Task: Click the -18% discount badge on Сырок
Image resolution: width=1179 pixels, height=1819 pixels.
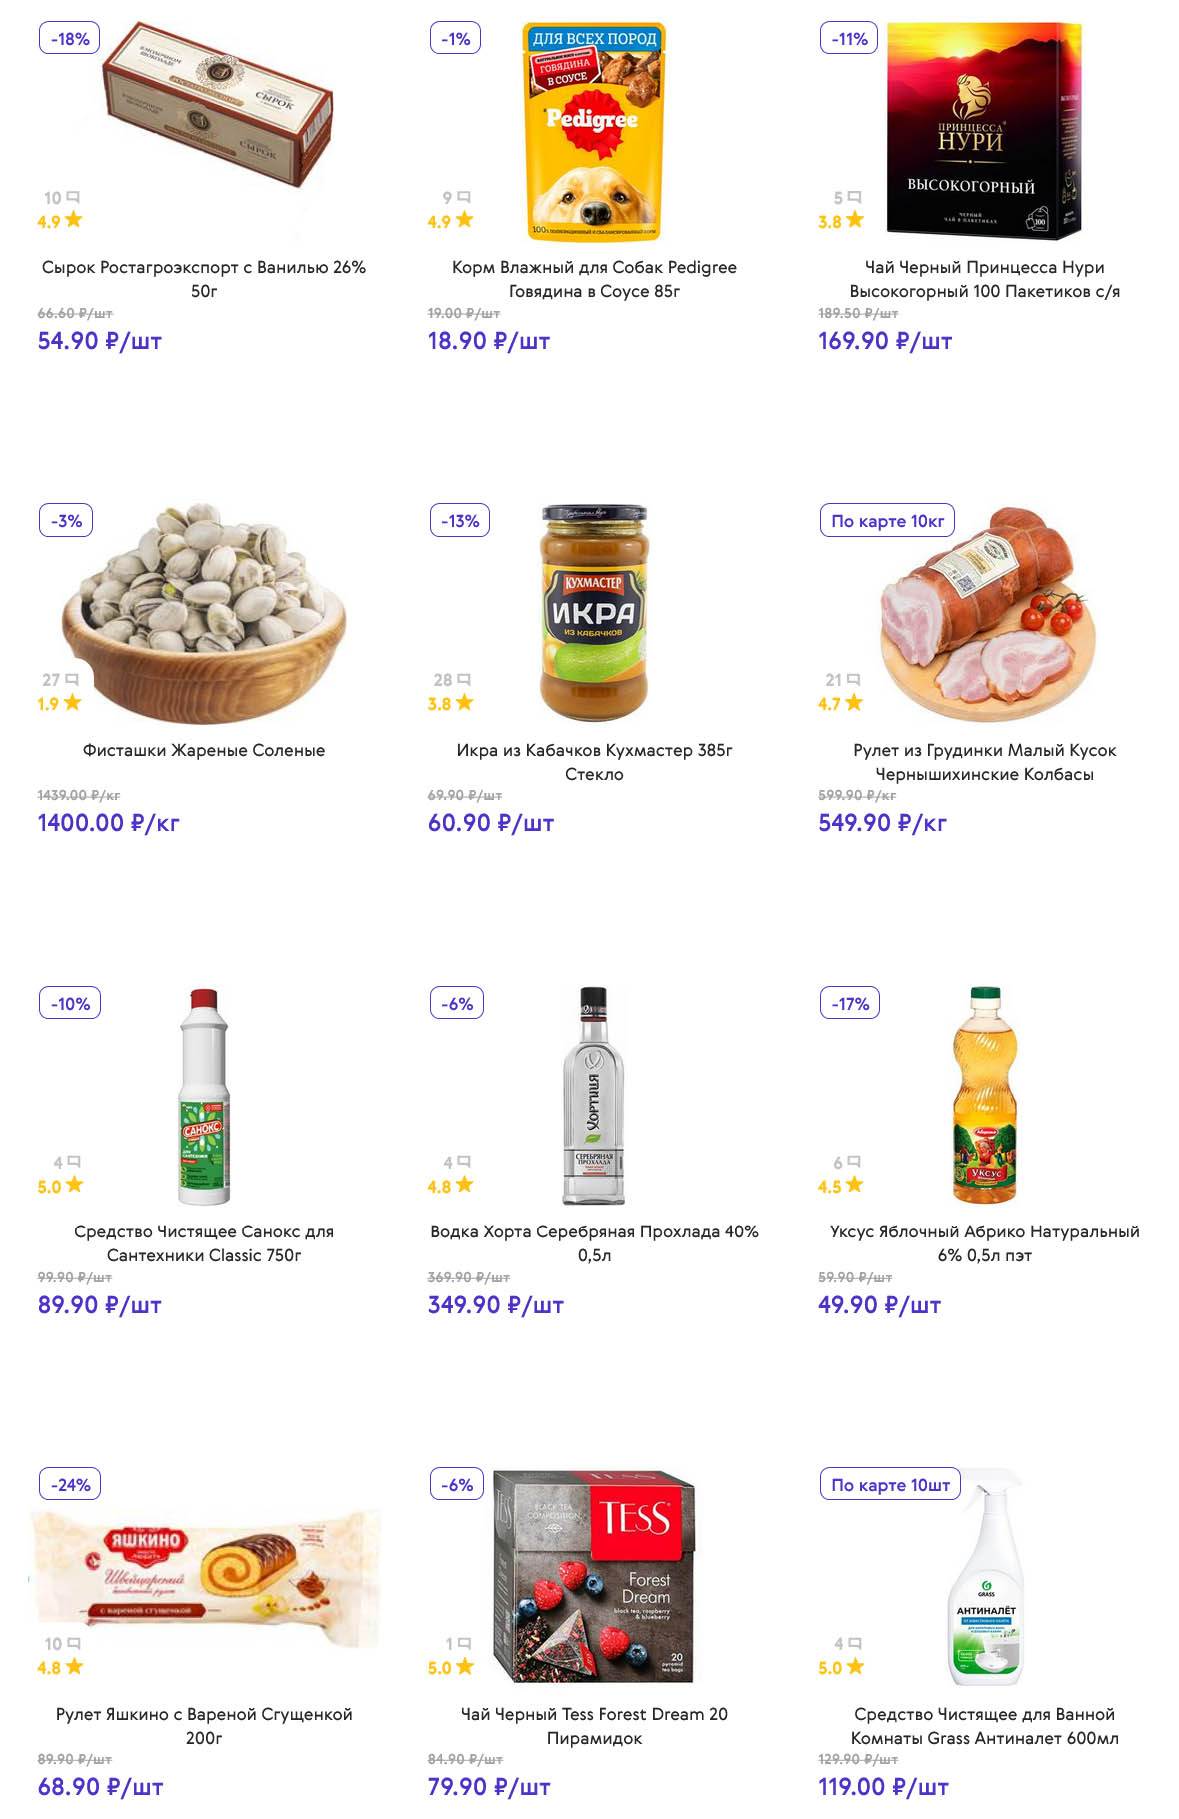Action: click(x=70, y=39)
